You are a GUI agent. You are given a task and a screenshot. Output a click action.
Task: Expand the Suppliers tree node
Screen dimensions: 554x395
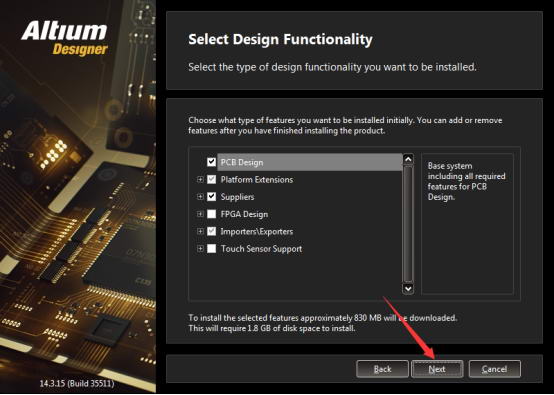[200, 197]
